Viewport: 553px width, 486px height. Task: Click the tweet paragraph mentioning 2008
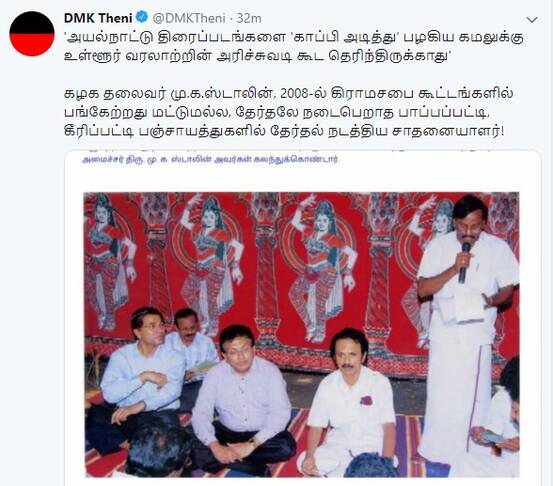[x=288, y=113]
